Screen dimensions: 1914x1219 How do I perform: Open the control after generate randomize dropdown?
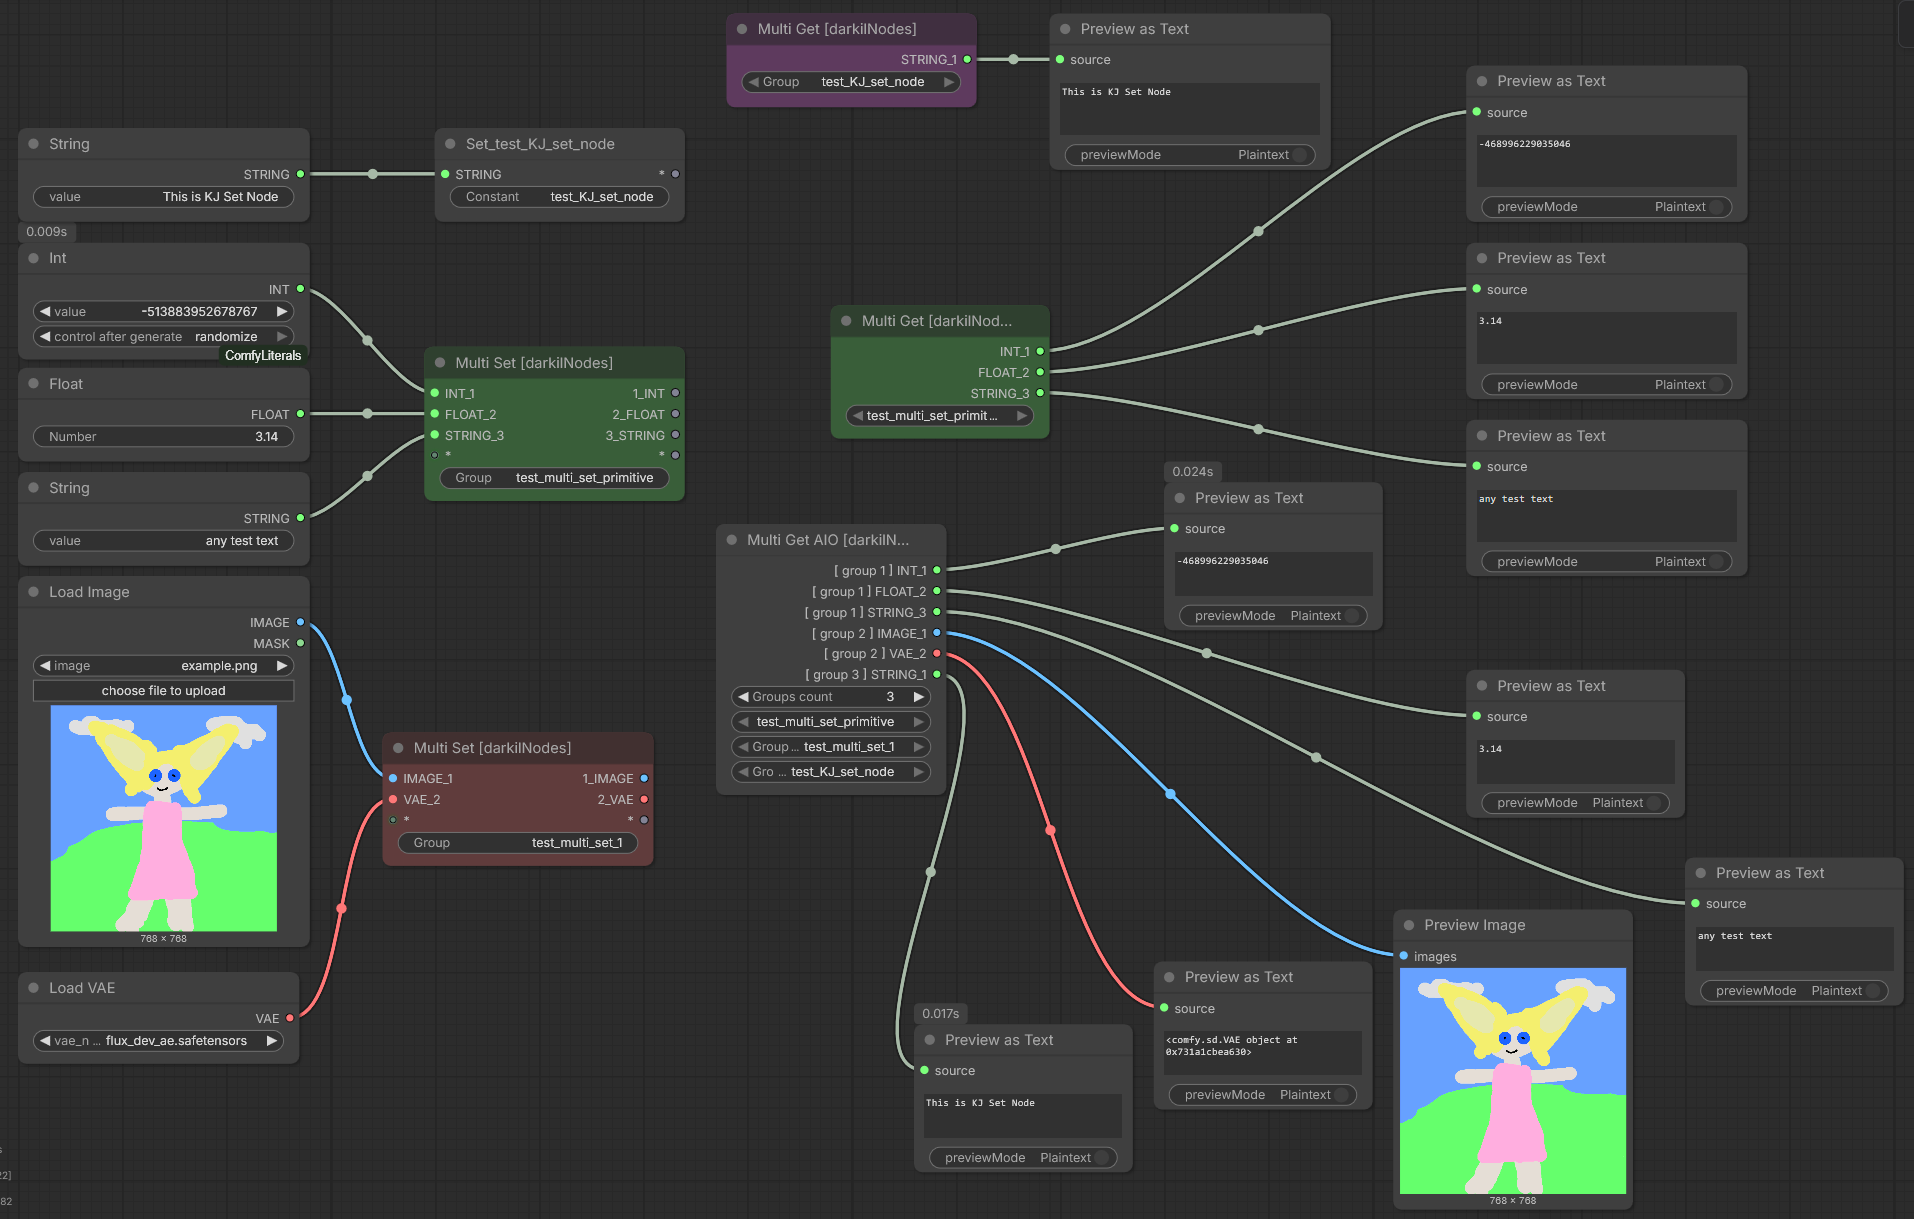(x=164, y=337)
